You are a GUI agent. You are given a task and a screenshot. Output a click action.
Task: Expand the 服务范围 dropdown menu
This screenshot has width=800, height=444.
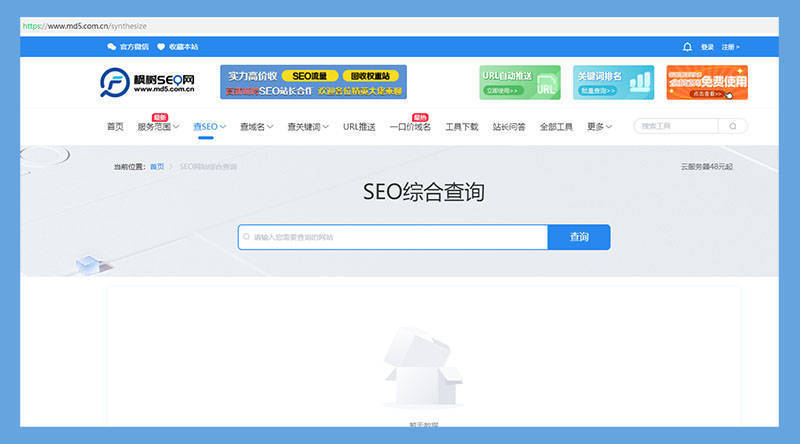[158, 127]
